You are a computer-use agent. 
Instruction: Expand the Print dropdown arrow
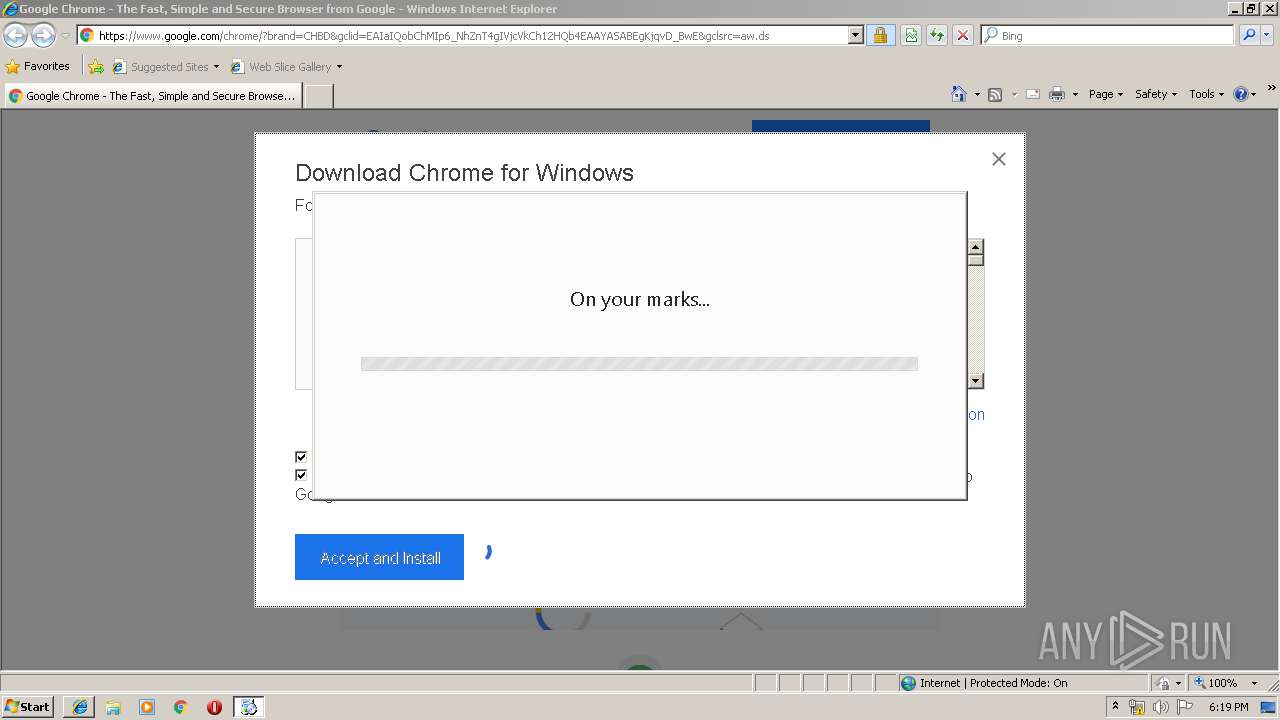point(1075,94)
